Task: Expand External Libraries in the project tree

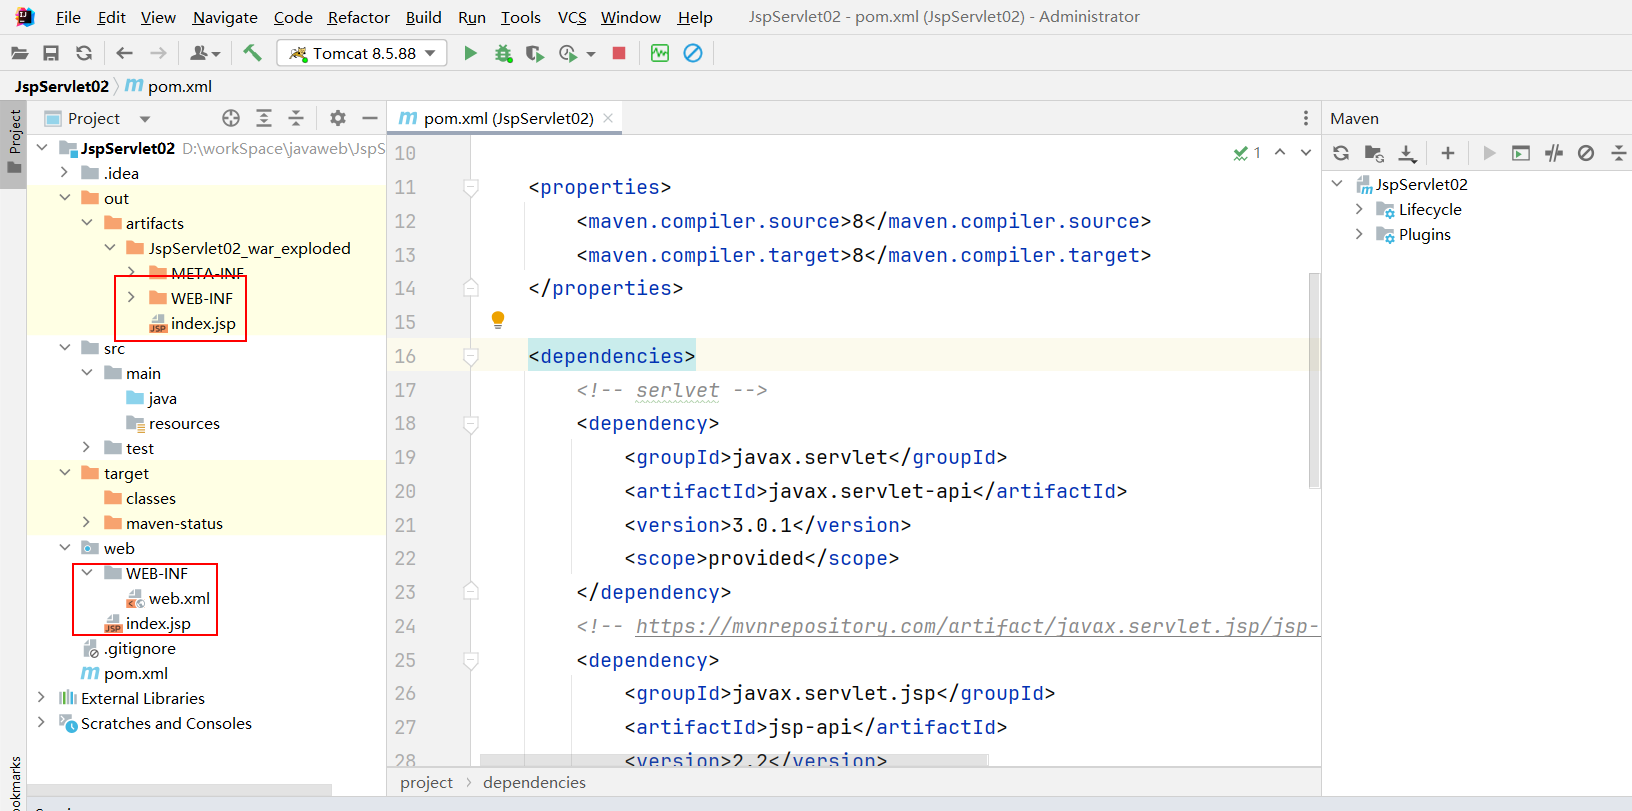Action: 41,698
